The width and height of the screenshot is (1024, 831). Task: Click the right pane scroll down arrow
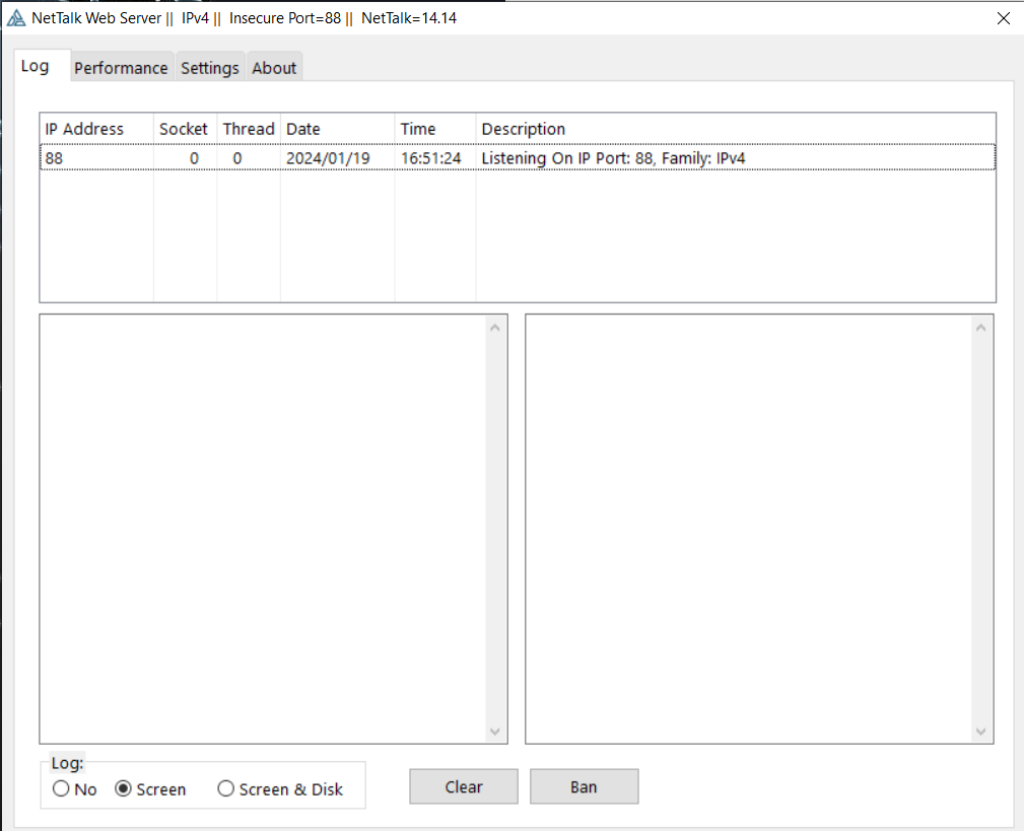pos(981,732)
